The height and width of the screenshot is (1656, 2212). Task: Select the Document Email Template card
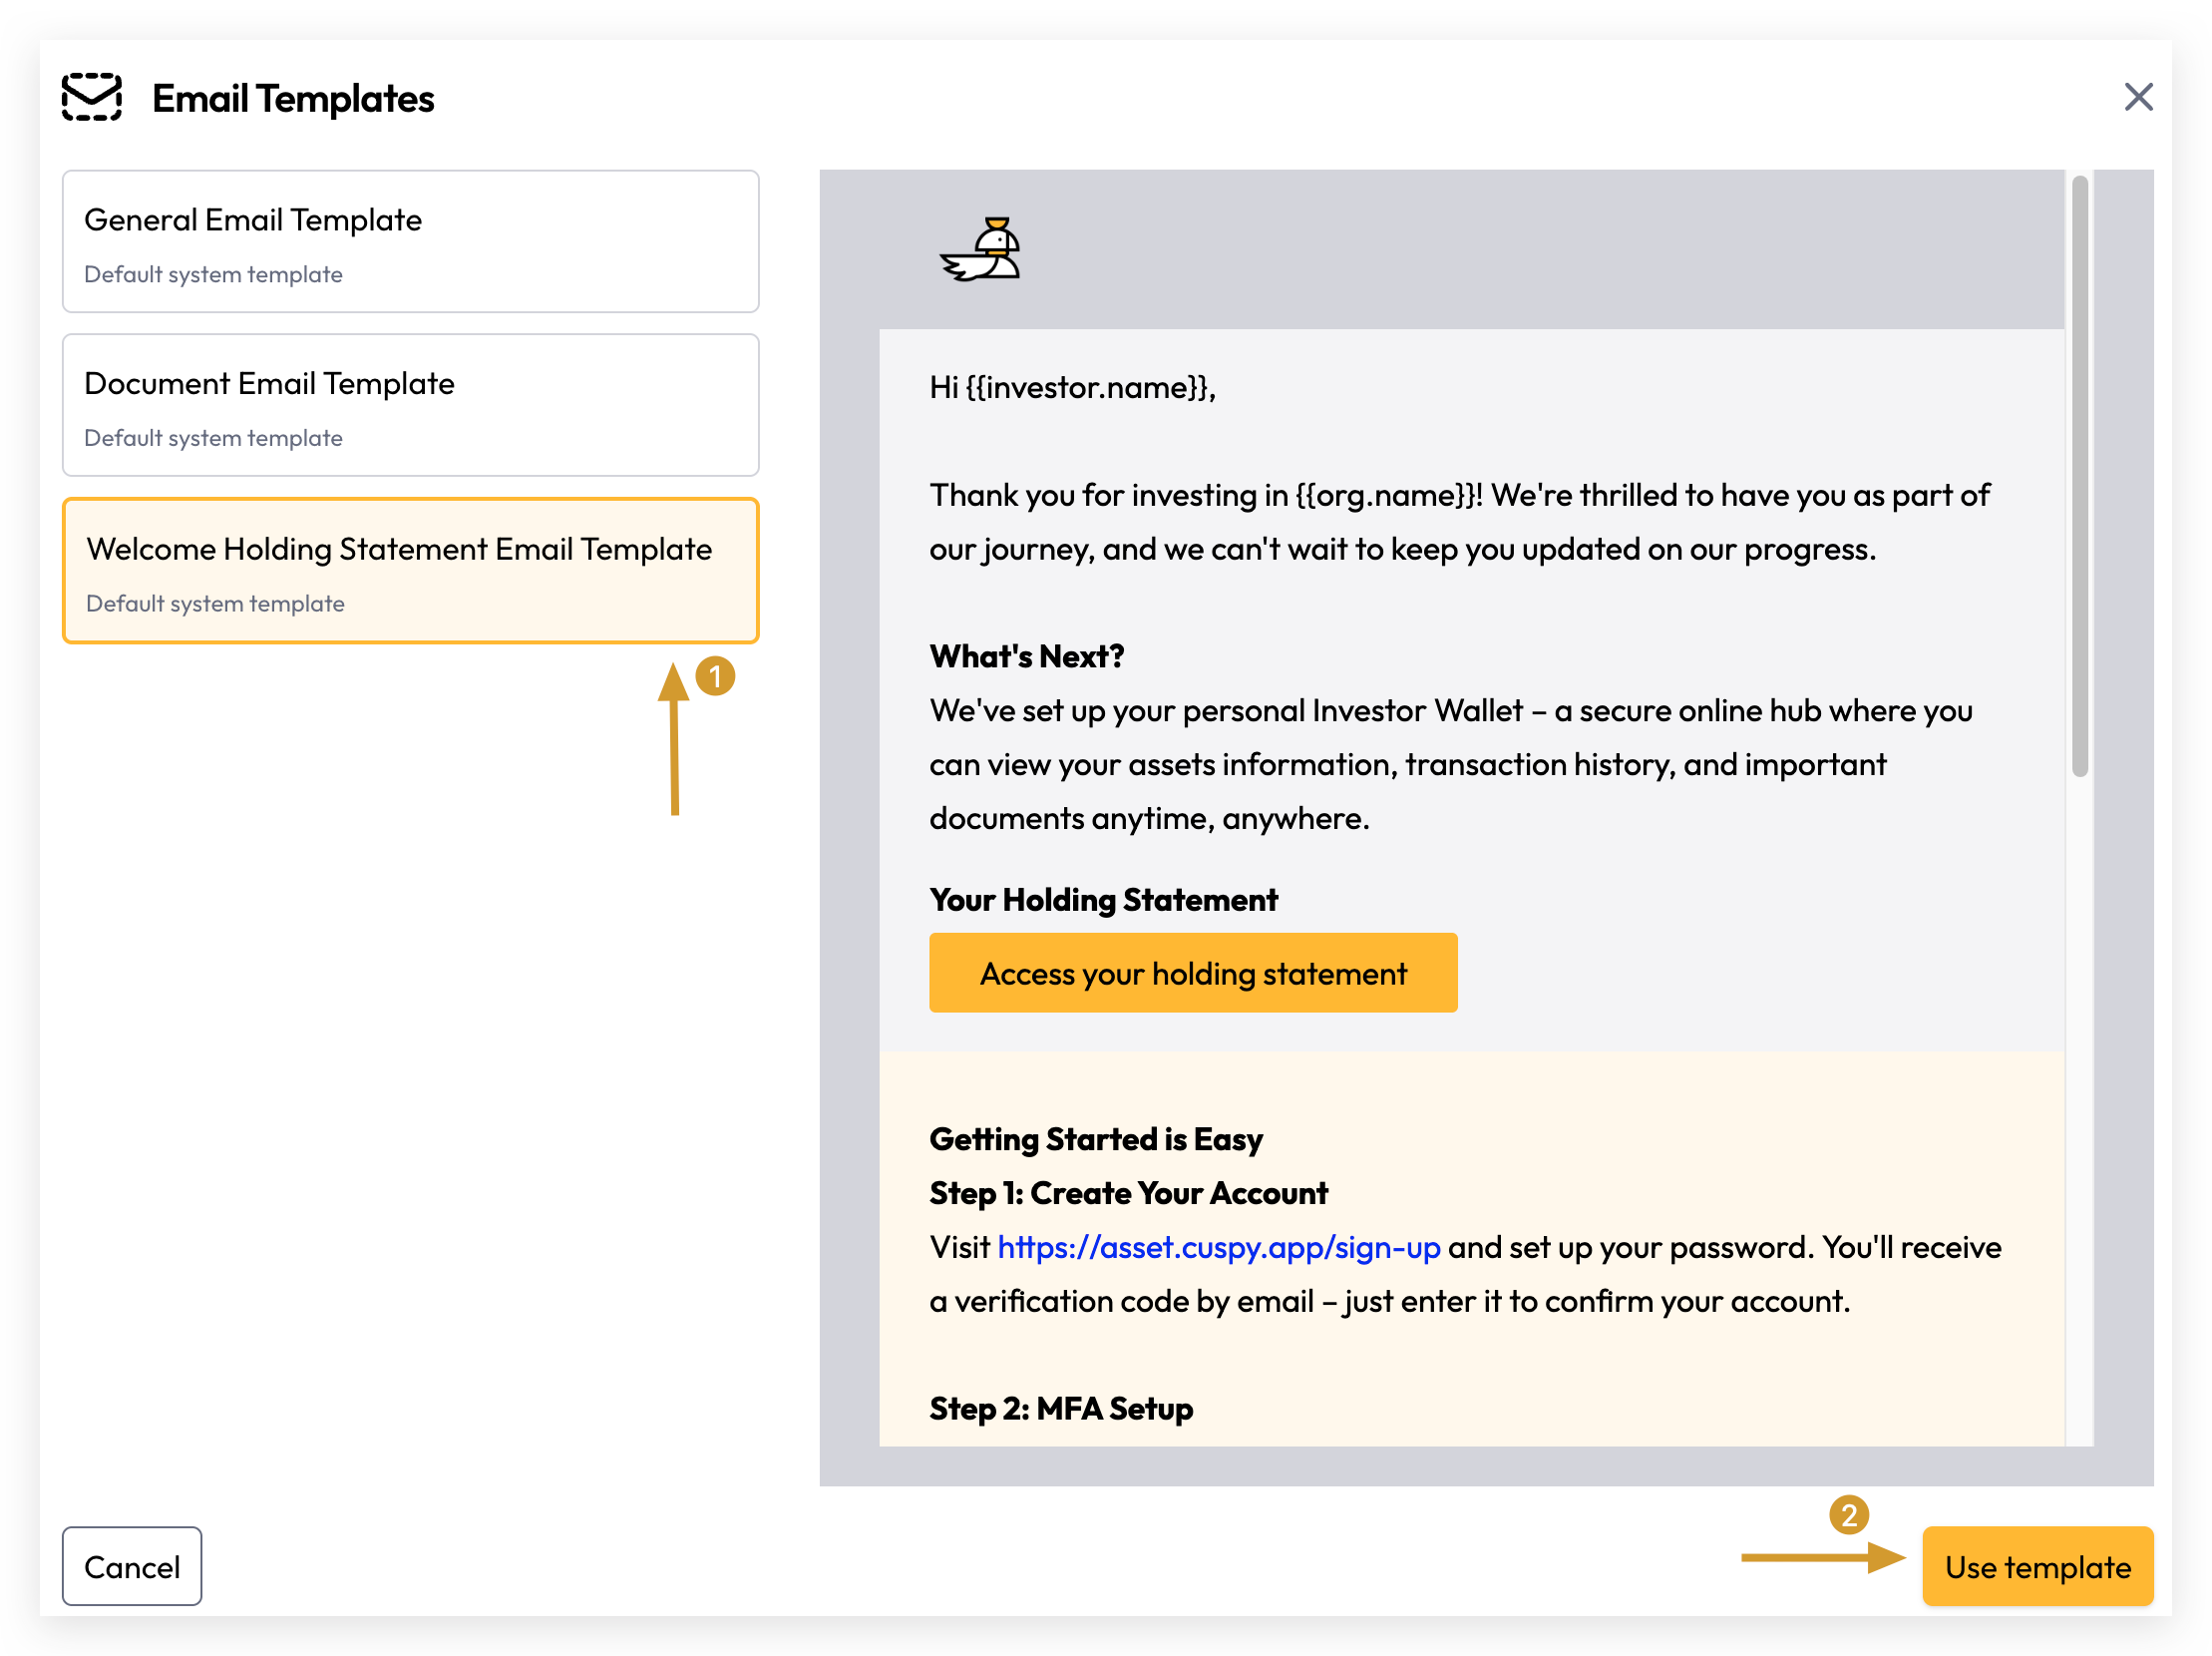410,405
